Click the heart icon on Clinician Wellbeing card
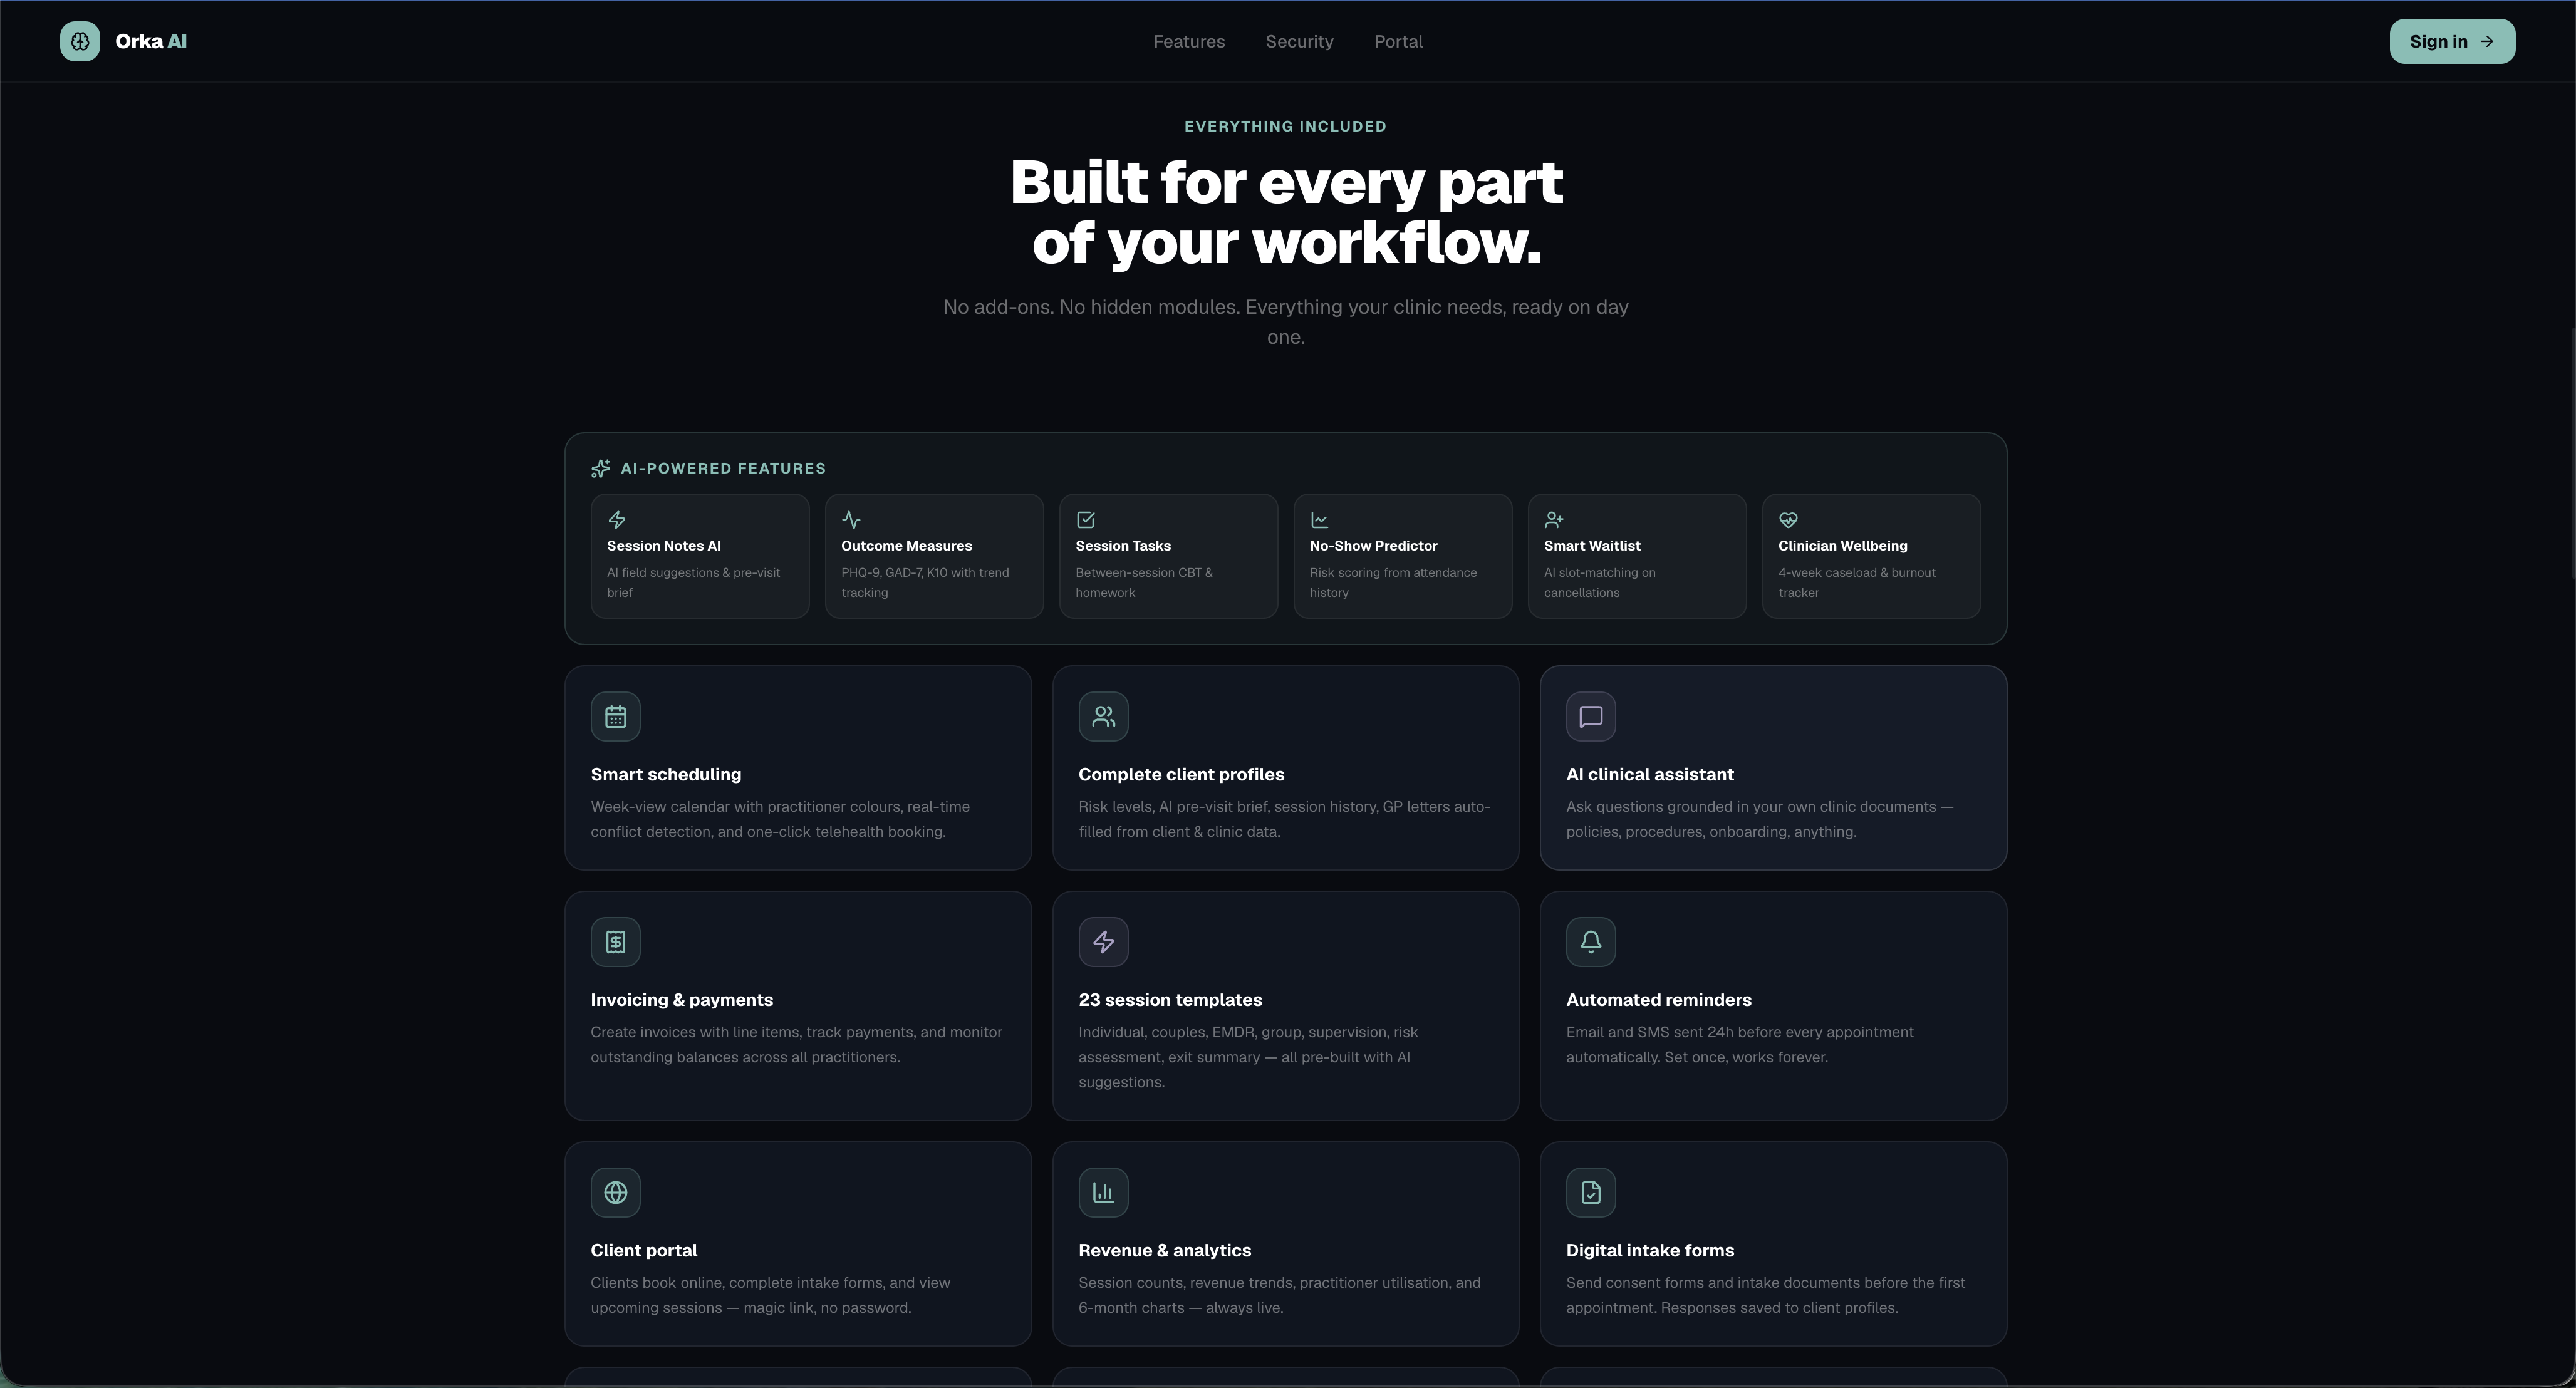The height and width of the screenshot is (1388, 2576). [x=1788, y=520]
